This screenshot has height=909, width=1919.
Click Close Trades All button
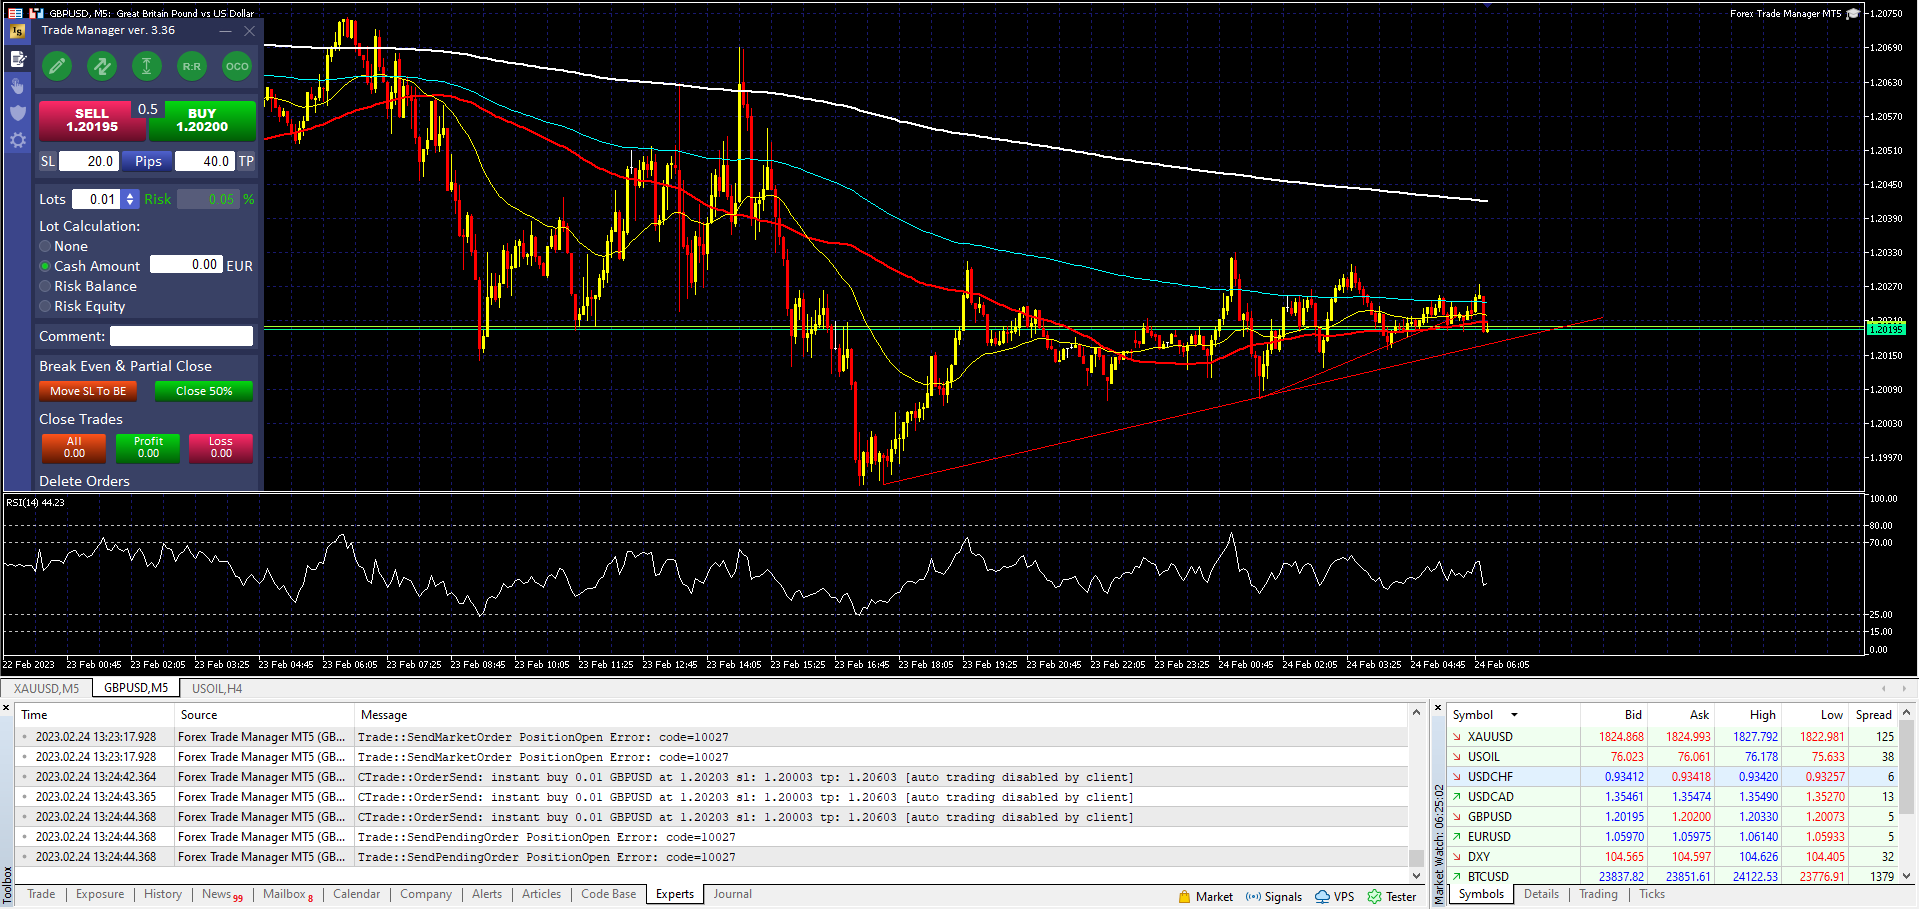(74, 448)
